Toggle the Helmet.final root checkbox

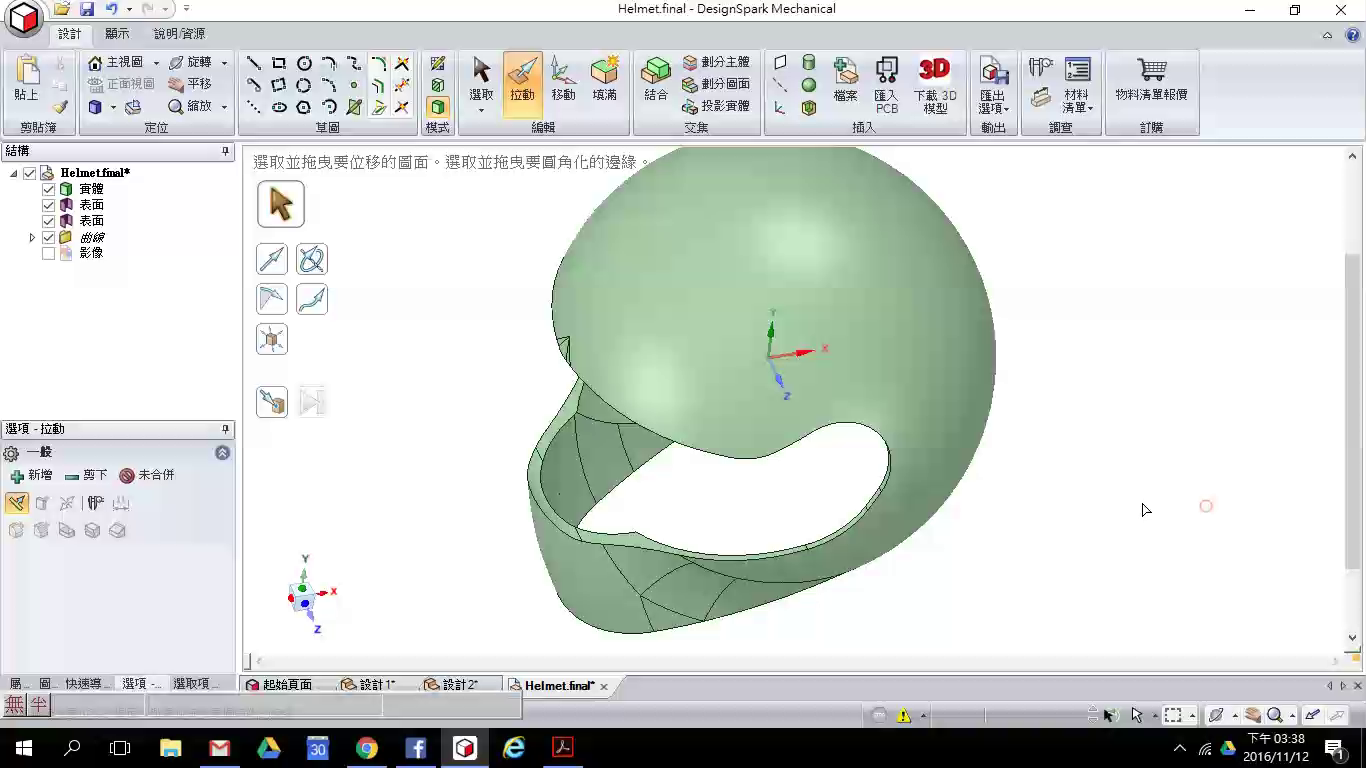click(x=30, y=173)
